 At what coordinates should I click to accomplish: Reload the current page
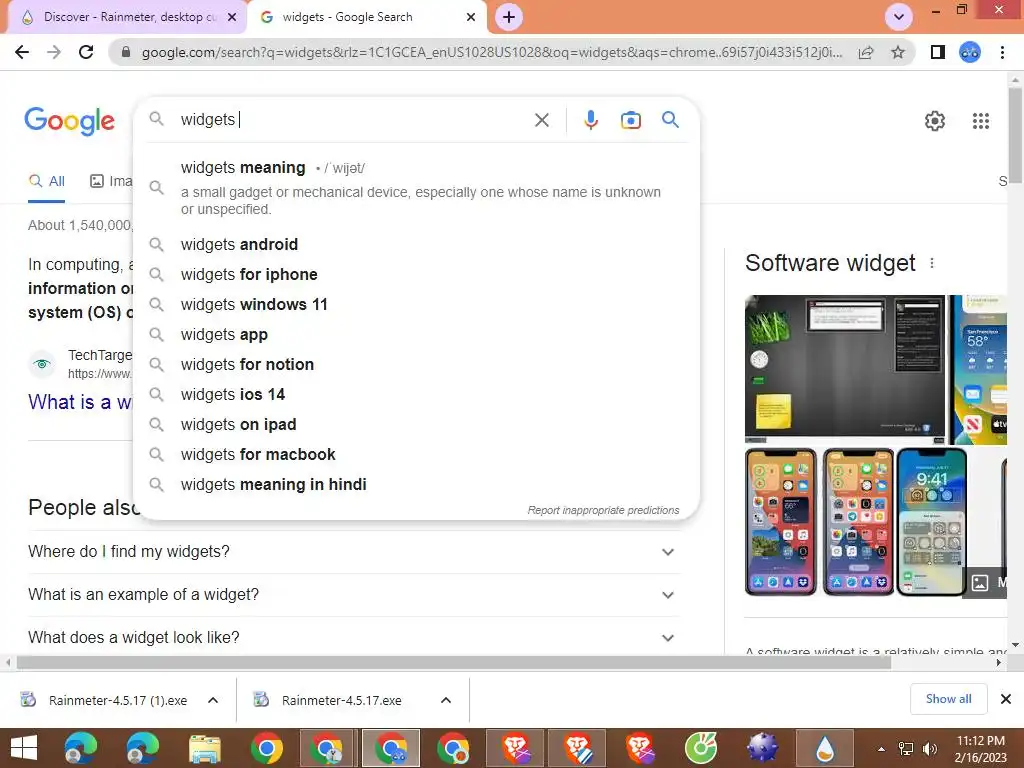(x=86, y=52)
